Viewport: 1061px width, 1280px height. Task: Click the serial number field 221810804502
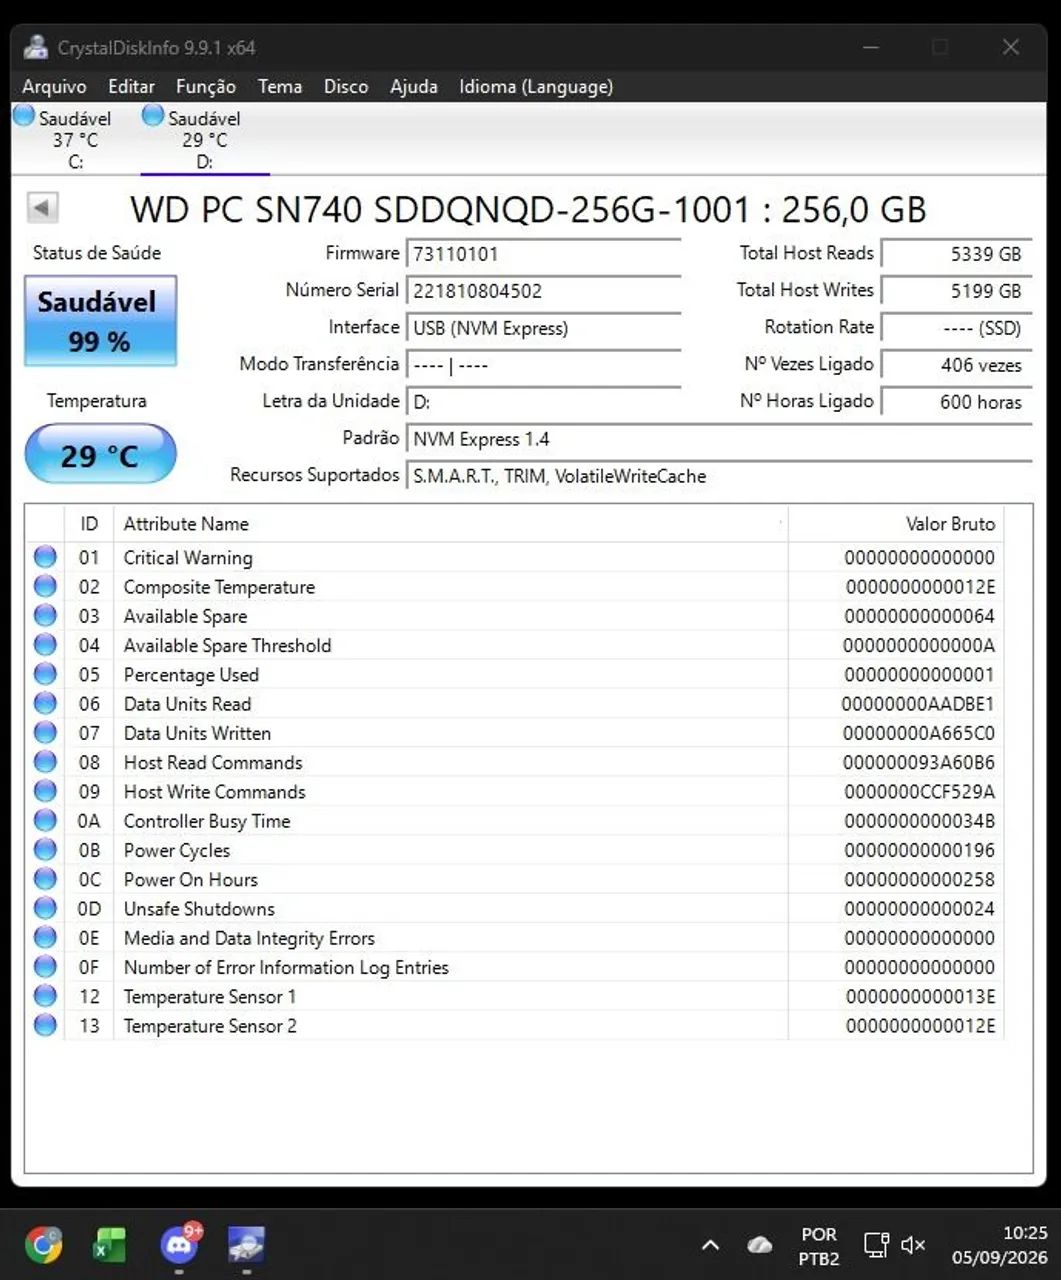pos(543,291)
